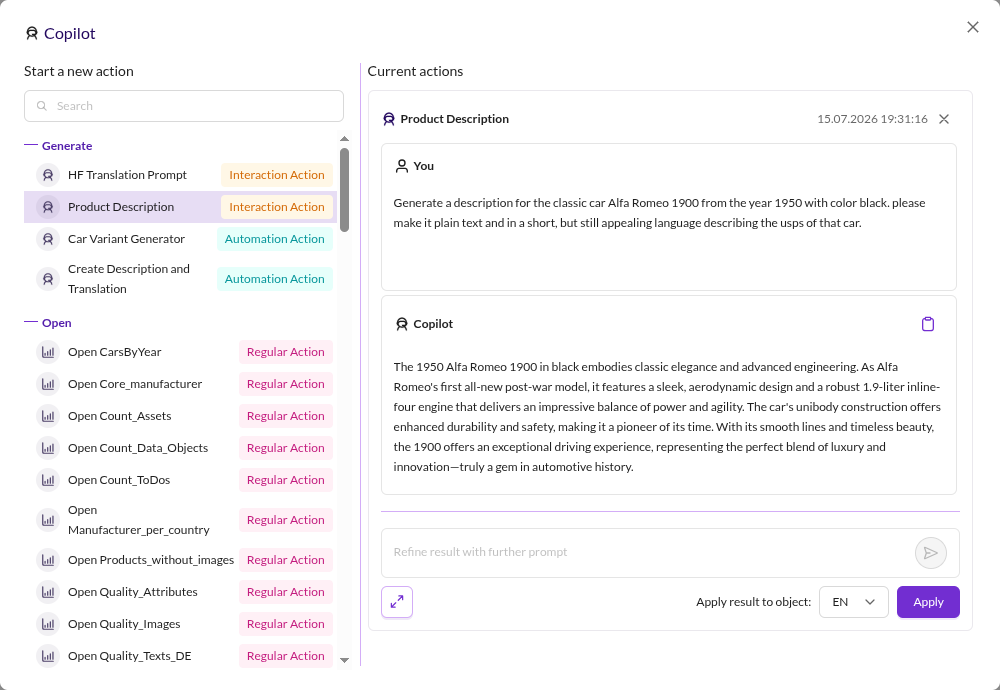The height and width of the screenshot is (690, 1000).
Task: Click the Interaction Action badge for HF Translation Prompt
Action: (x=277, y=175)
